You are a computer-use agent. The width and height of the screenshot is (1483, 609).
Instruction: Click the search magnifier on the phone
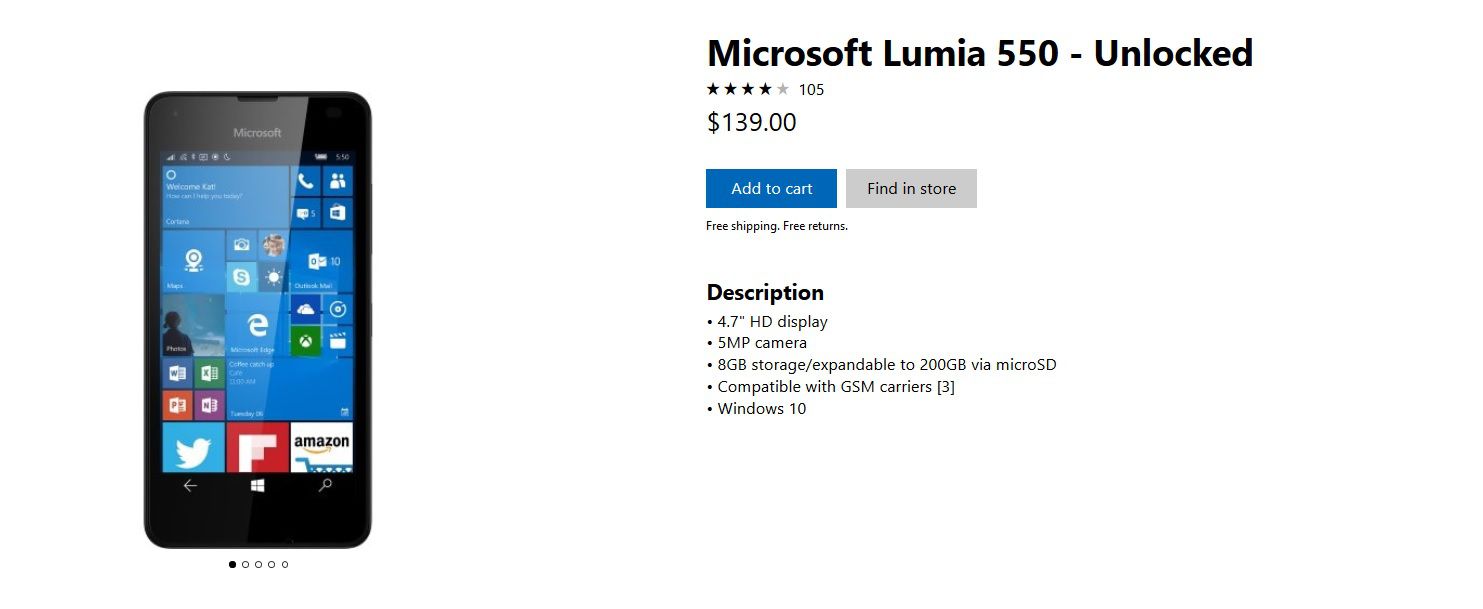point(325,485)
